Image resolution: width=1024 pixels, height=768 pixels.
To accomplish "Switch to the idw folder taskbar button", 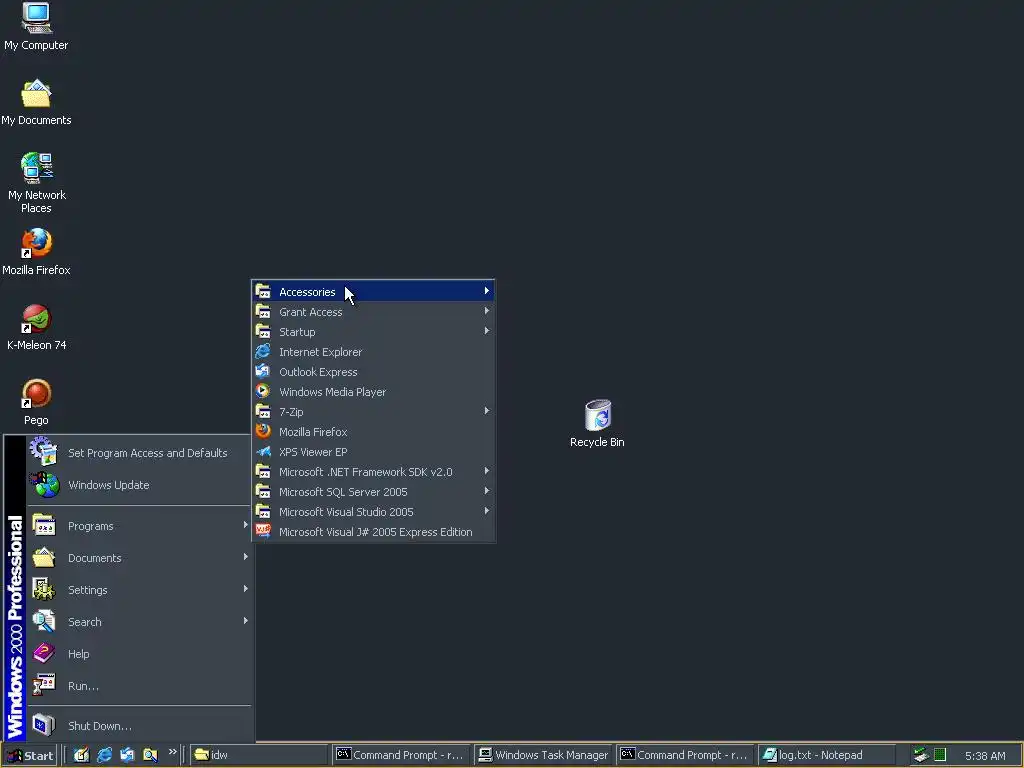I will (x=259, y=755).
